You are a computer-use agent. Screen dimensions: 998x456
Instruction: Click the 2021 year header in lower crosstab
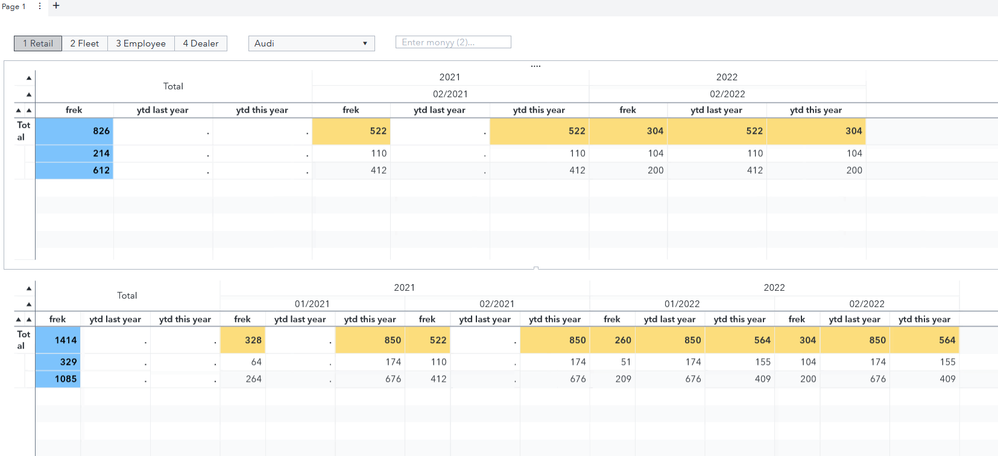pos(405,288)
